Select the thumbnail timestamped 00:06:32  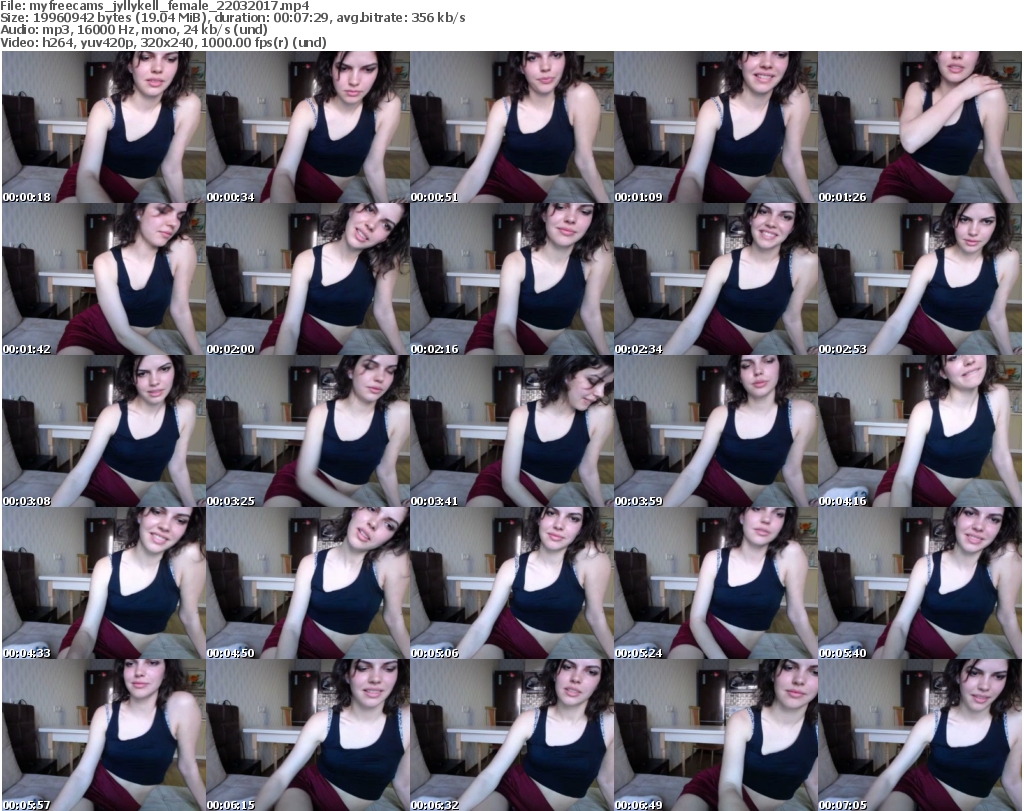512,735
